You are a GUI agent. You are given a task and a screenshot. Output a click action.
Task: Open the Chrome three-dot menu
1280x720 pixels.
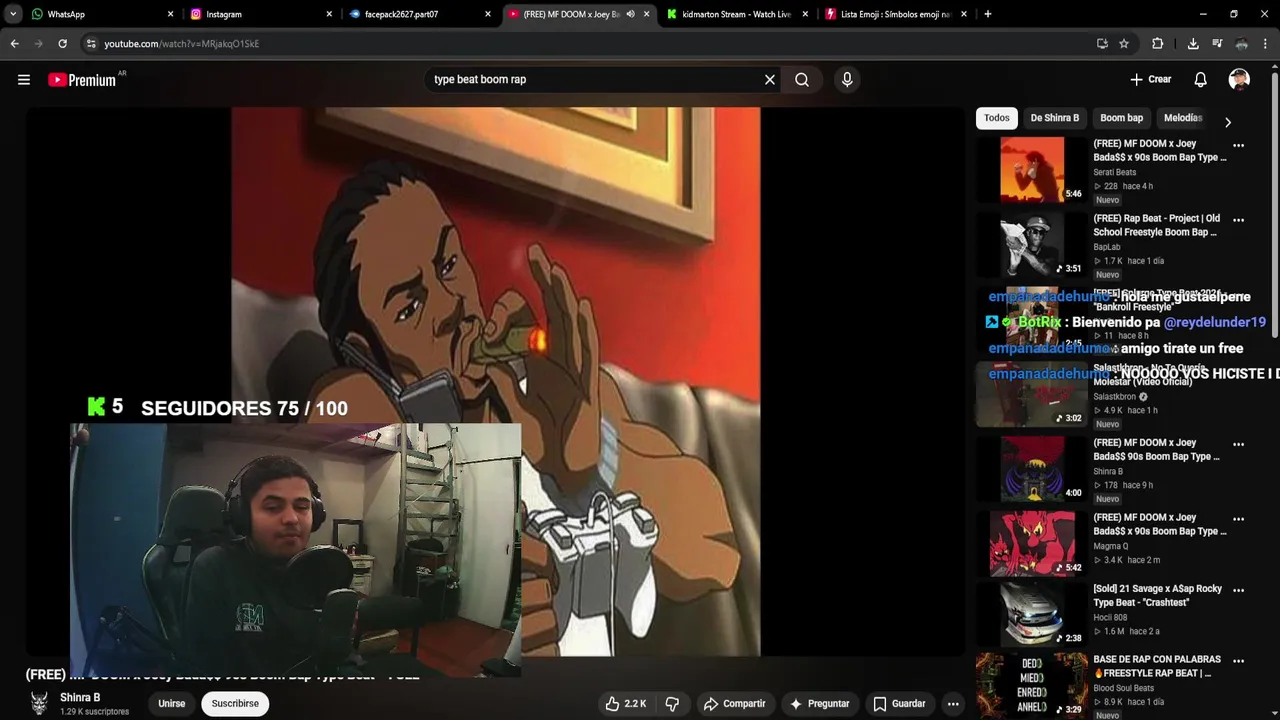(x=1266, y=44)
